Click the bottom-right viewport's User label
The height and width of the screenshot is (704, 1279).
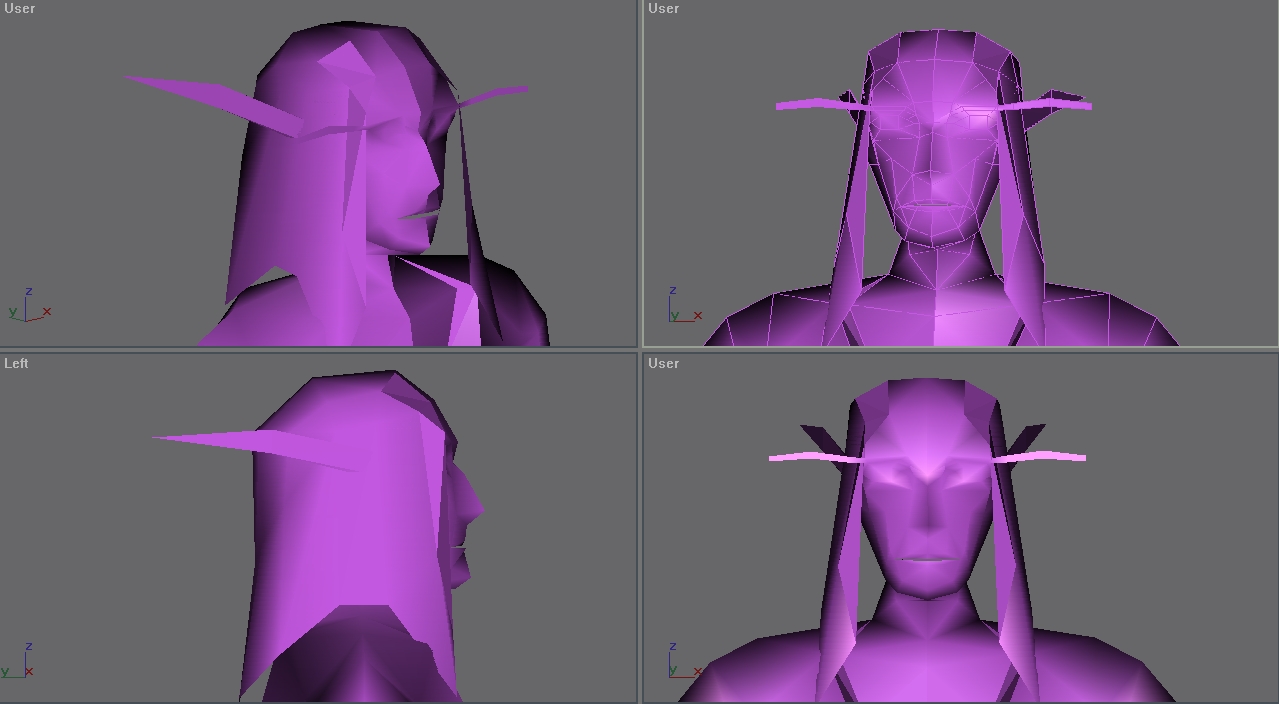pos(663,363)
